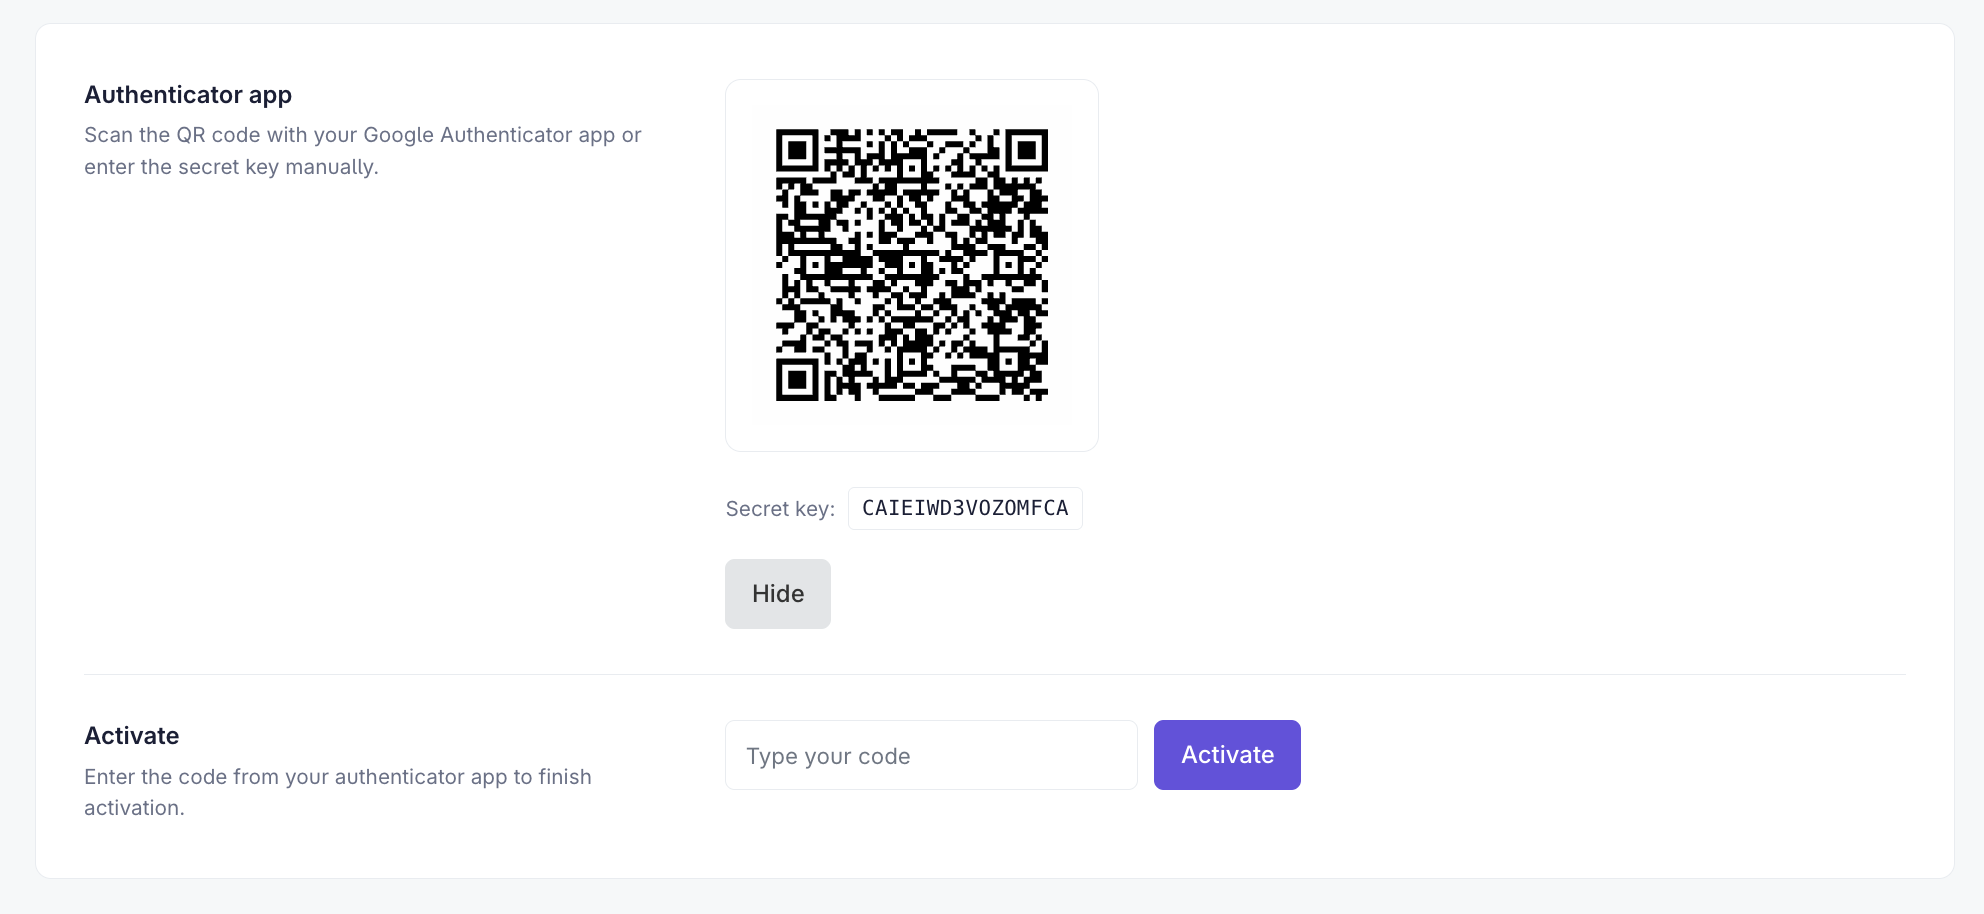Click the QR code's top-left finder square
The width and height of the screenshot is (1984, 914).
click(797, 150)
